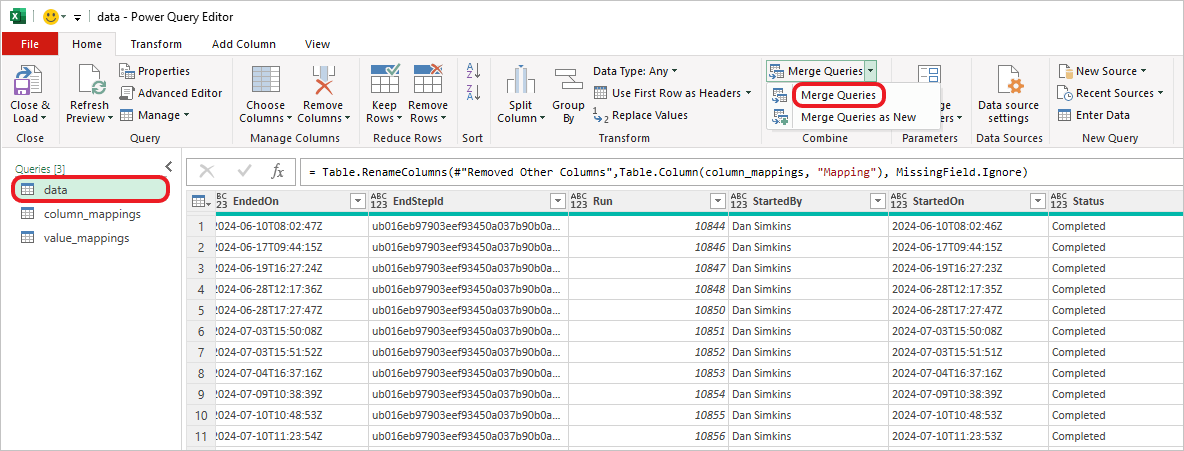Select row 1 header
1184x451 pixels.
[x=201, y=226]
